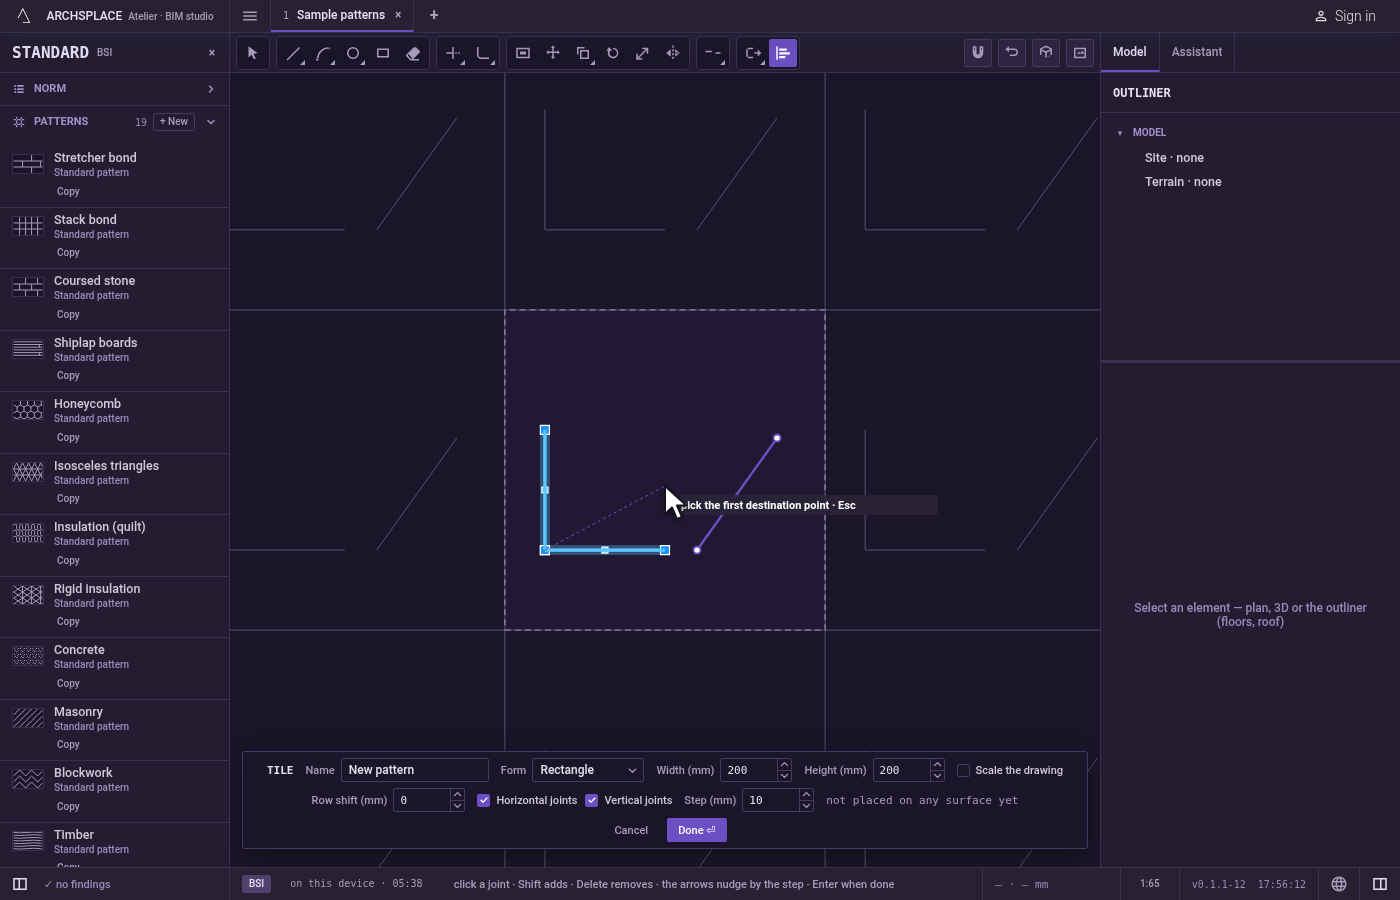Decrease the Height (mm) stepper
The image size is (1400, 900).
click(937, 776)
